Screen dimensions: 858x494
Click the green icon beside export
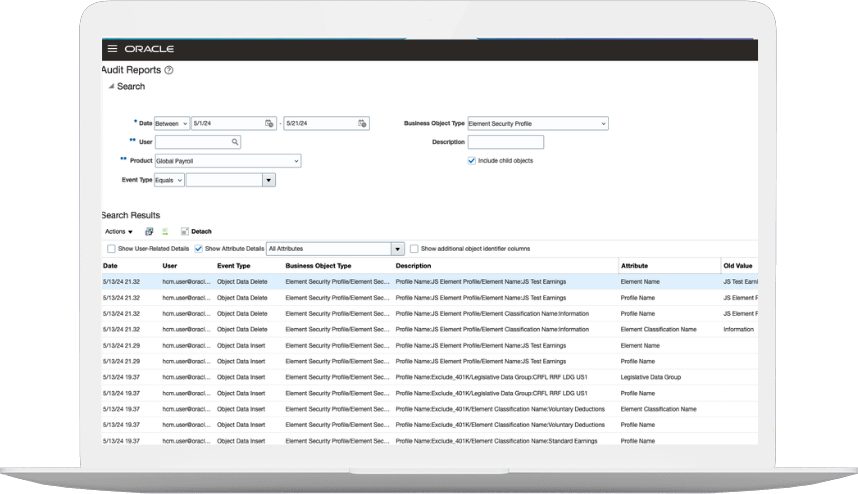click(x=165, y=231)
